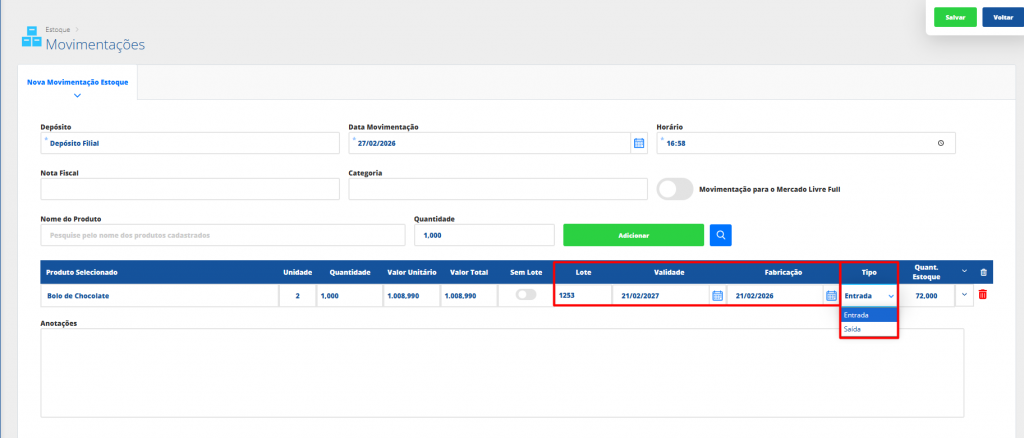Expand the table header chevron

tap(964, 271)
